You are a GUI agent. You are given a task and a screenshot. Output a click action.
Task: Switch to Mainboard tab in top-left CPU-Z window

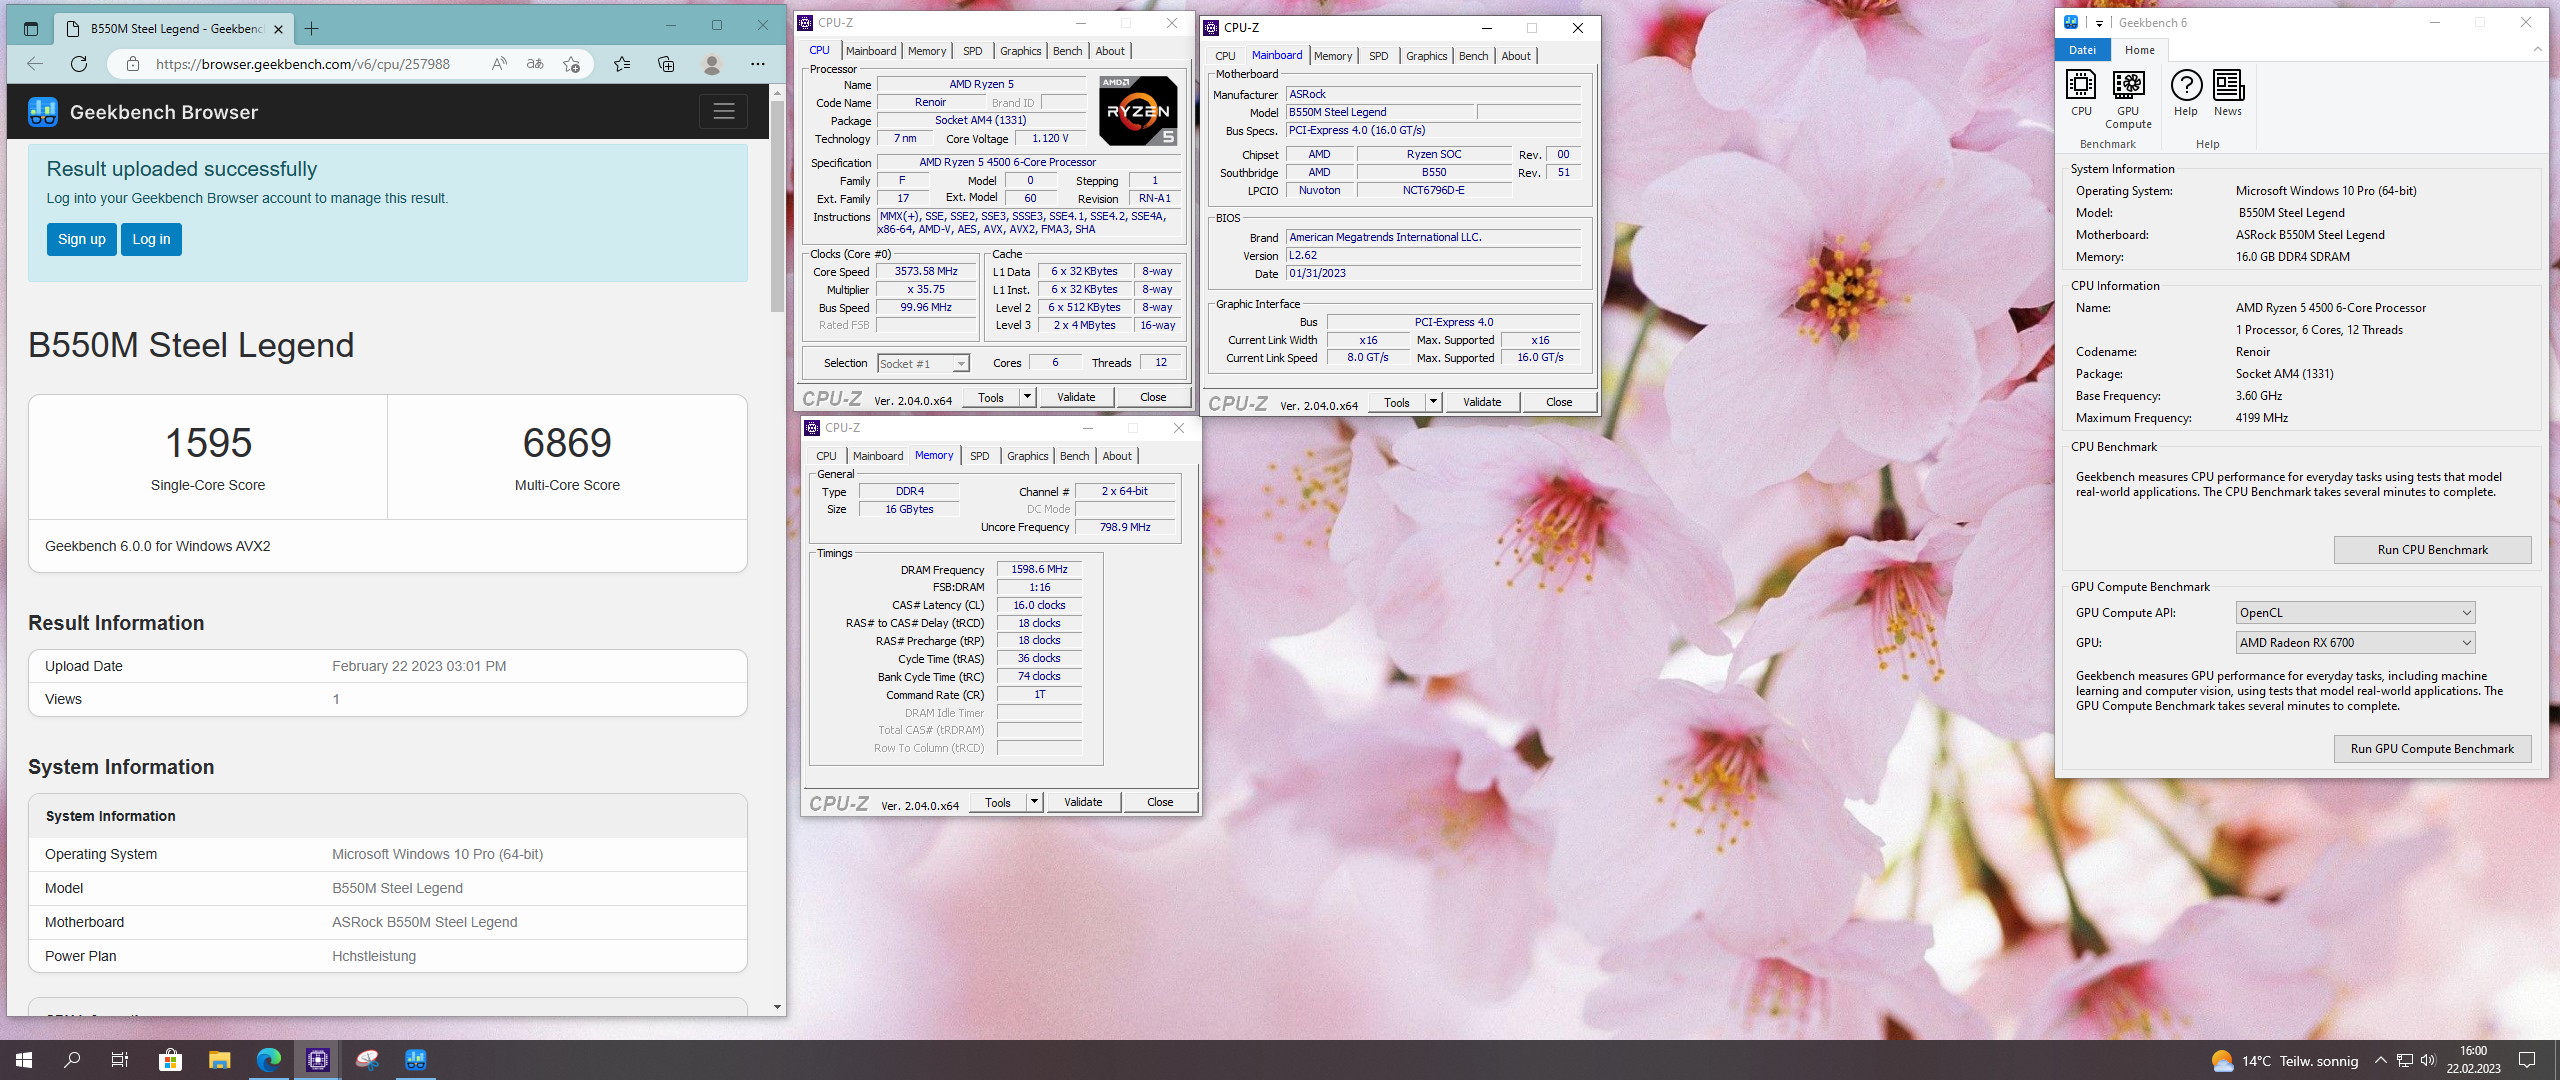pos(870,51)
